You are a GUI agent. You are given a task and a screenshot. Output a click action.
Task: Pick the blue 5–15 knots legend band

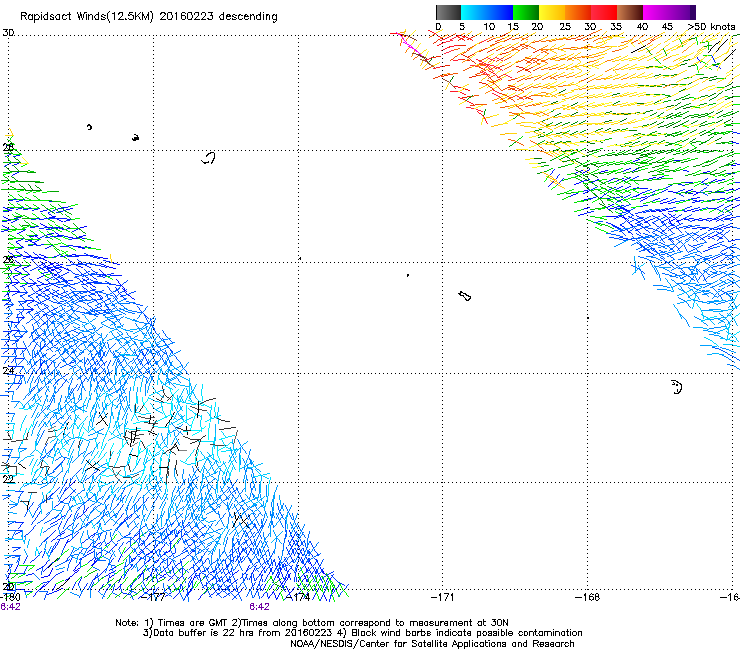coord(487,12)
